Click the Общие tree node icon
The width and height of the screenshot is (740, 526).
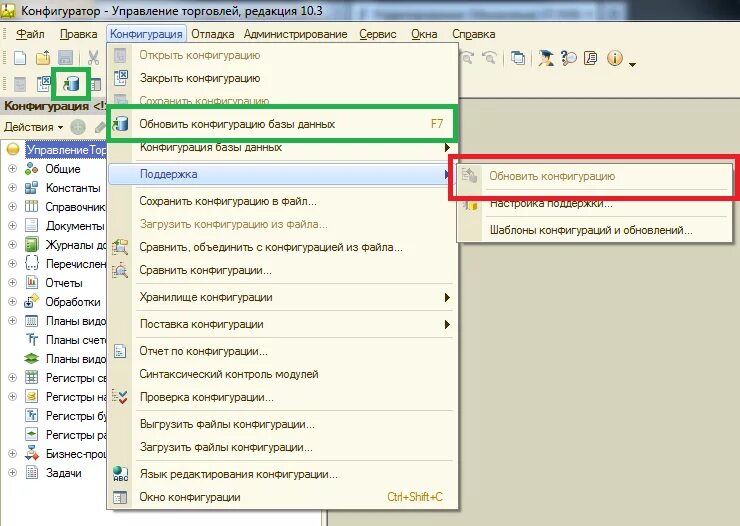click(32, 168)
